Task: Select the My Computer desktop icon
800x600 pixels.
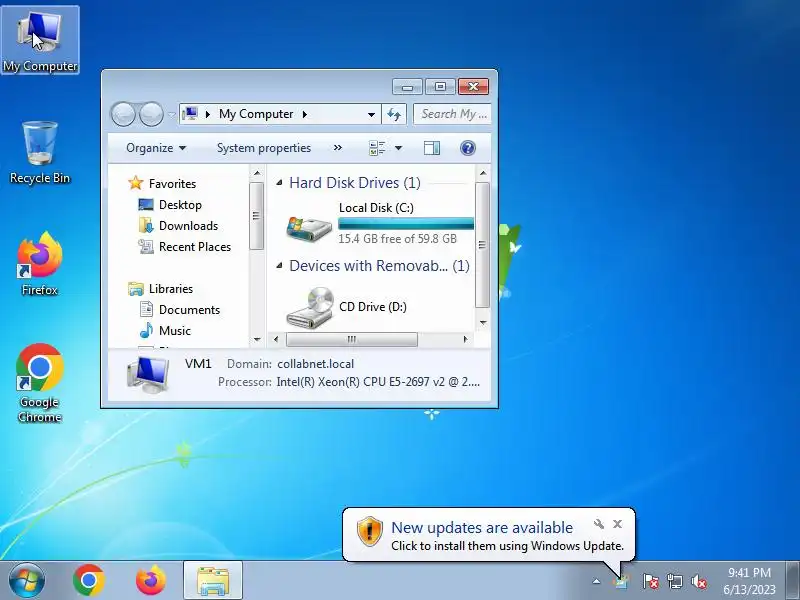Action: (x=40, y=40)
